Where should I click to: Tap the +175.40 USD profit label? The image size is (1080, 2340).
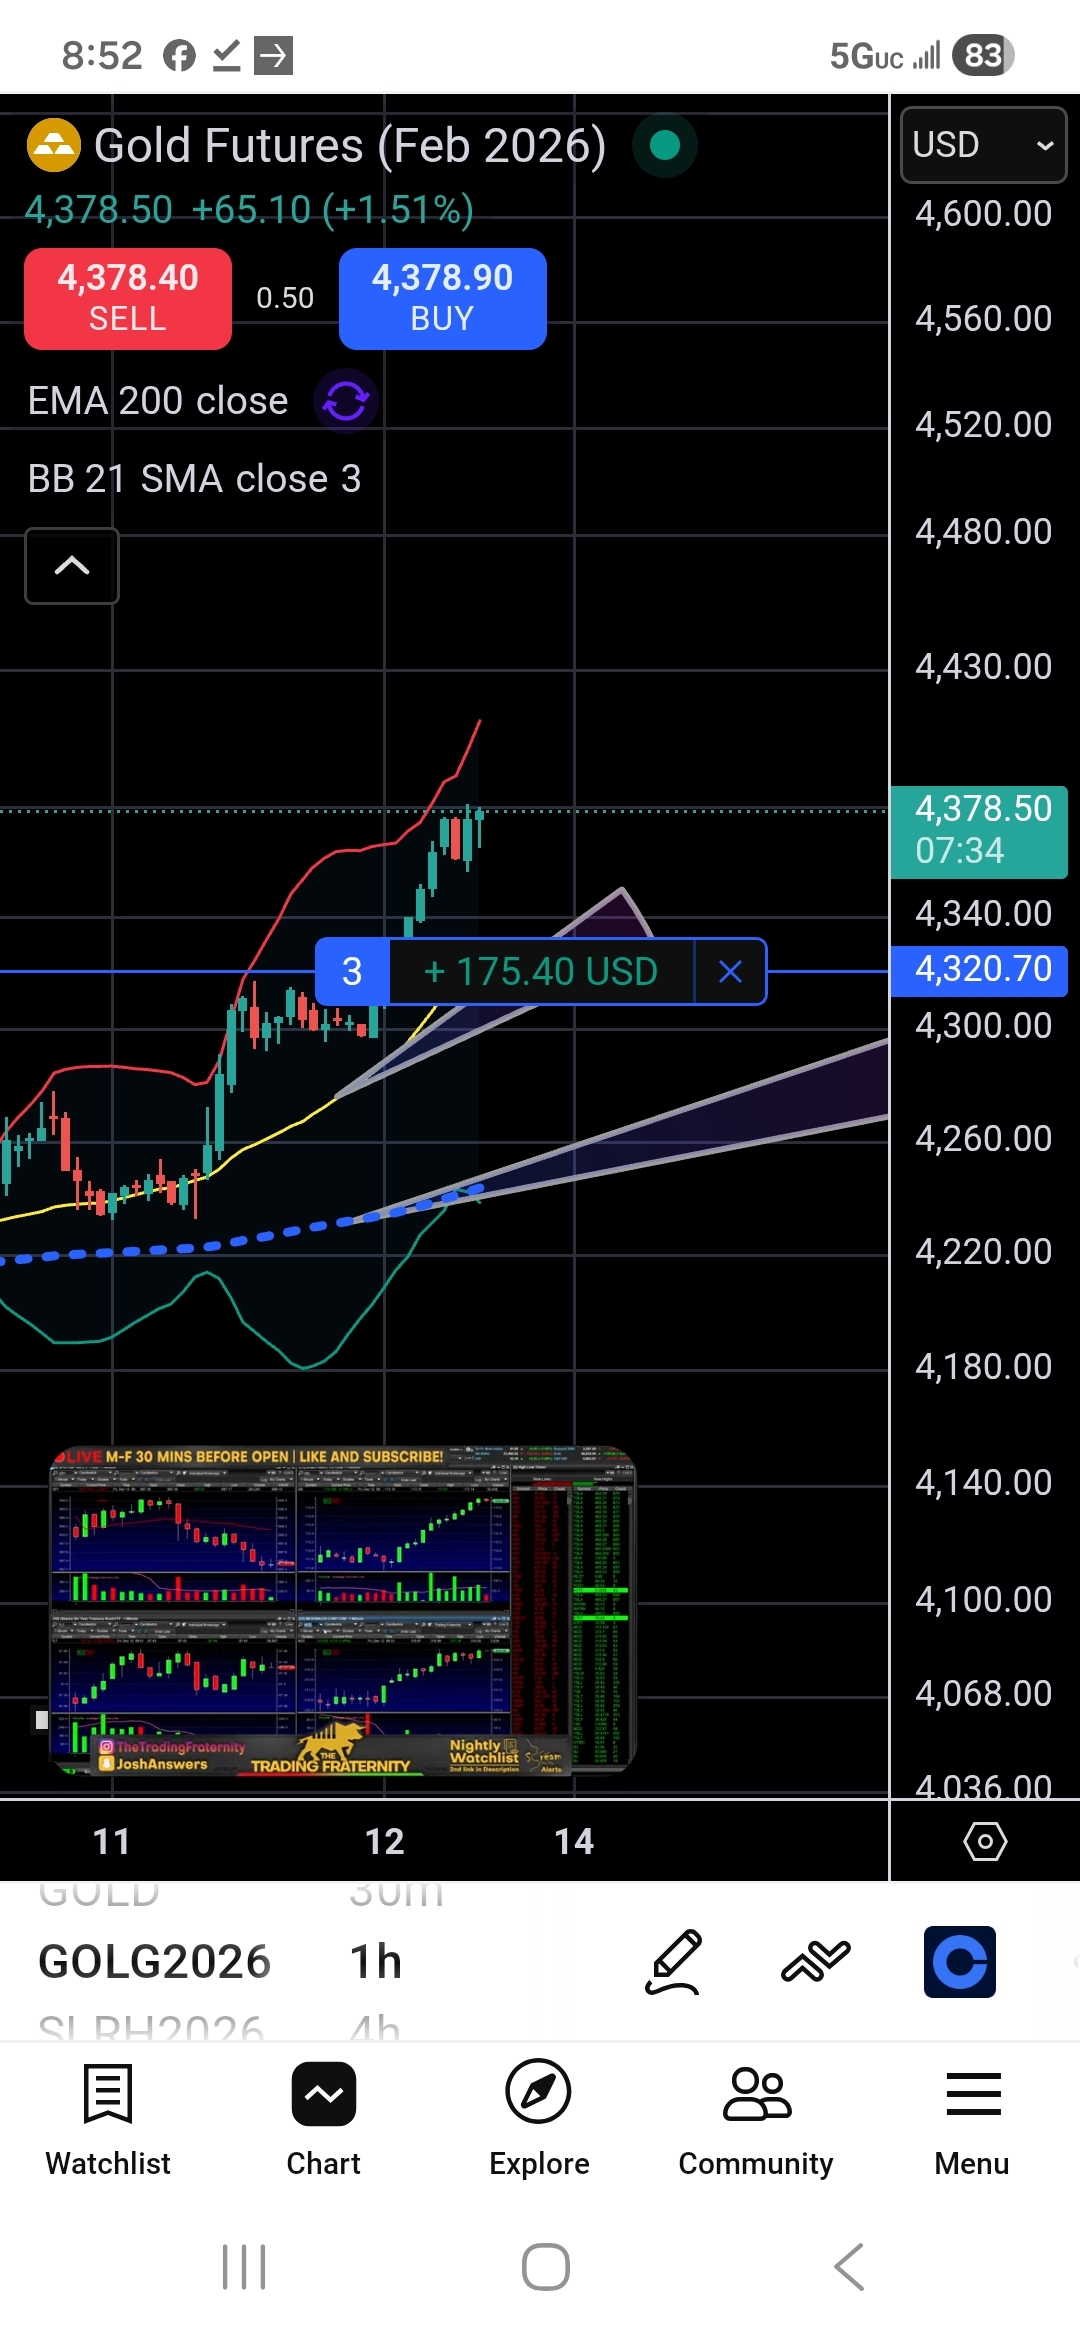pos(541,971)
